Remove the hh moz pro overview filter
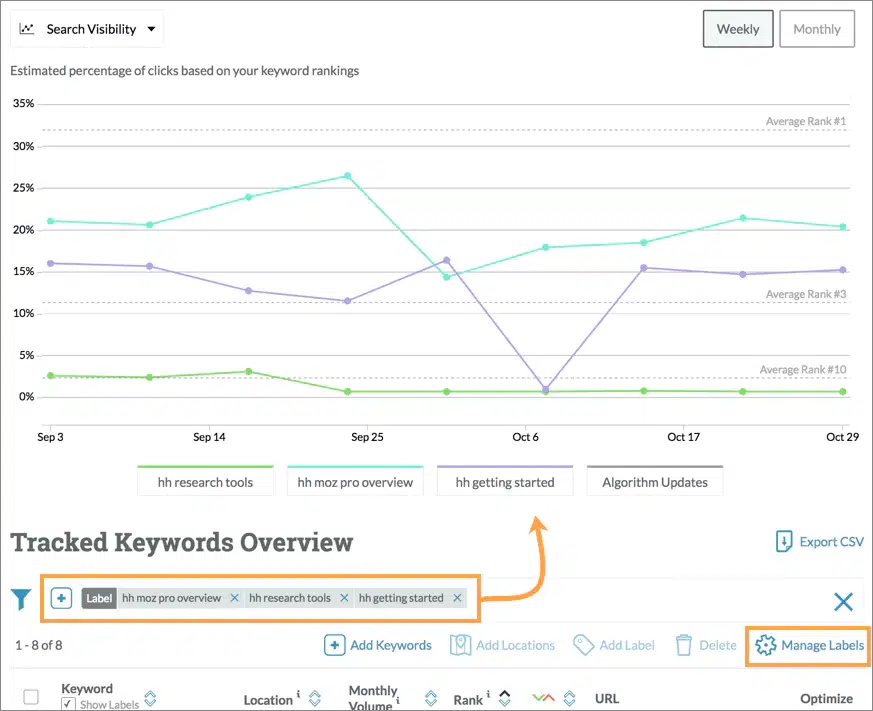Screen dimensions: 873x711 point(235,598)
